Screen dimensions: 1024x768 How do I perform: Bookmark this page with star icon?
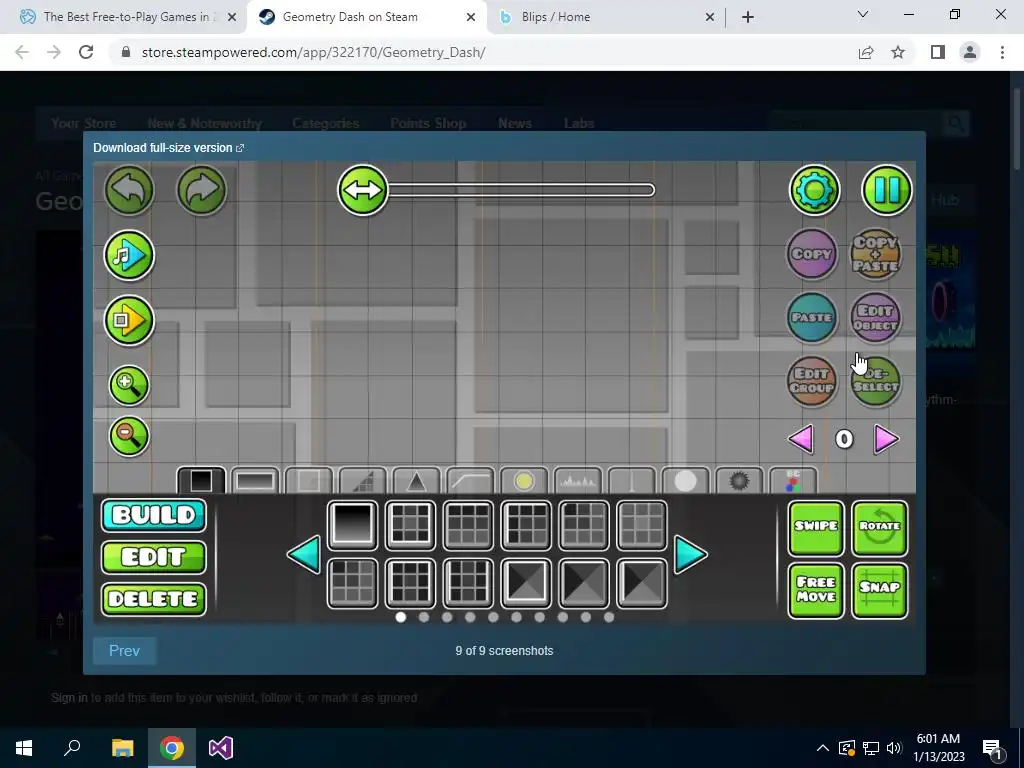[x=898, y=52]
